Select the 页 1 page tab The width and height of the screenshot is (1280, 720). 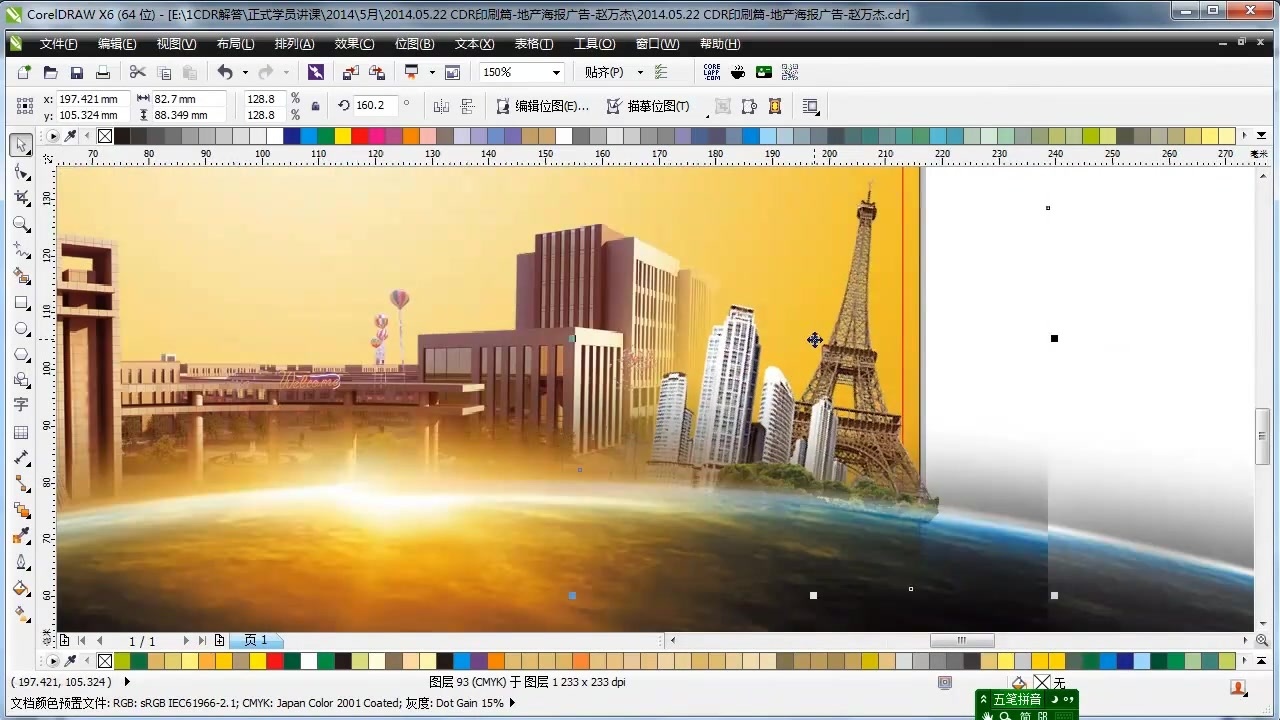point(256,640)
